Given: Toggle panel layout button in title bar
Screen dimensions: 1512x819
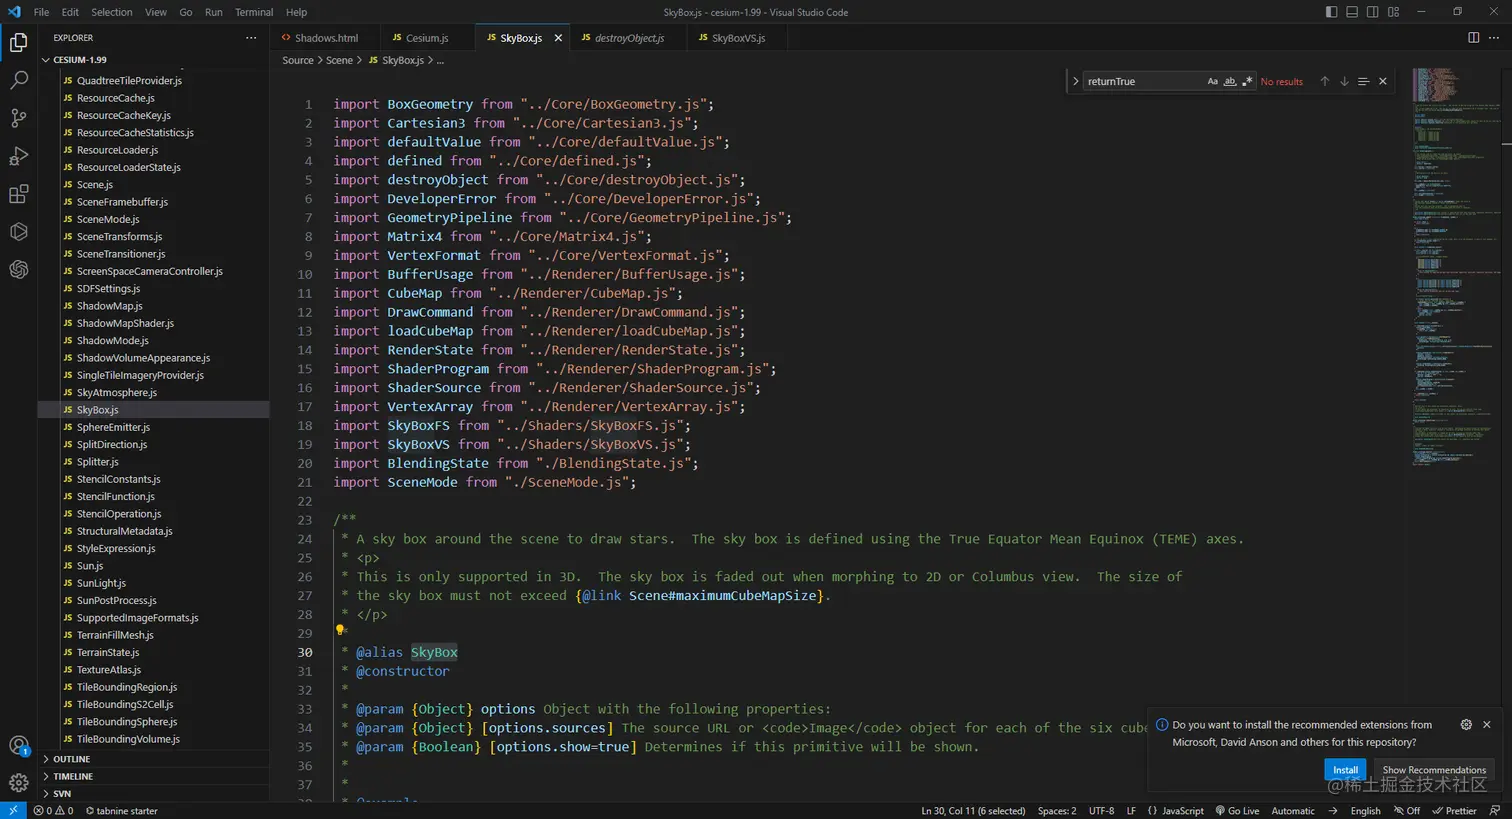Looking at the screenshot, I should pyautogui.click(x=1352, y=12).
